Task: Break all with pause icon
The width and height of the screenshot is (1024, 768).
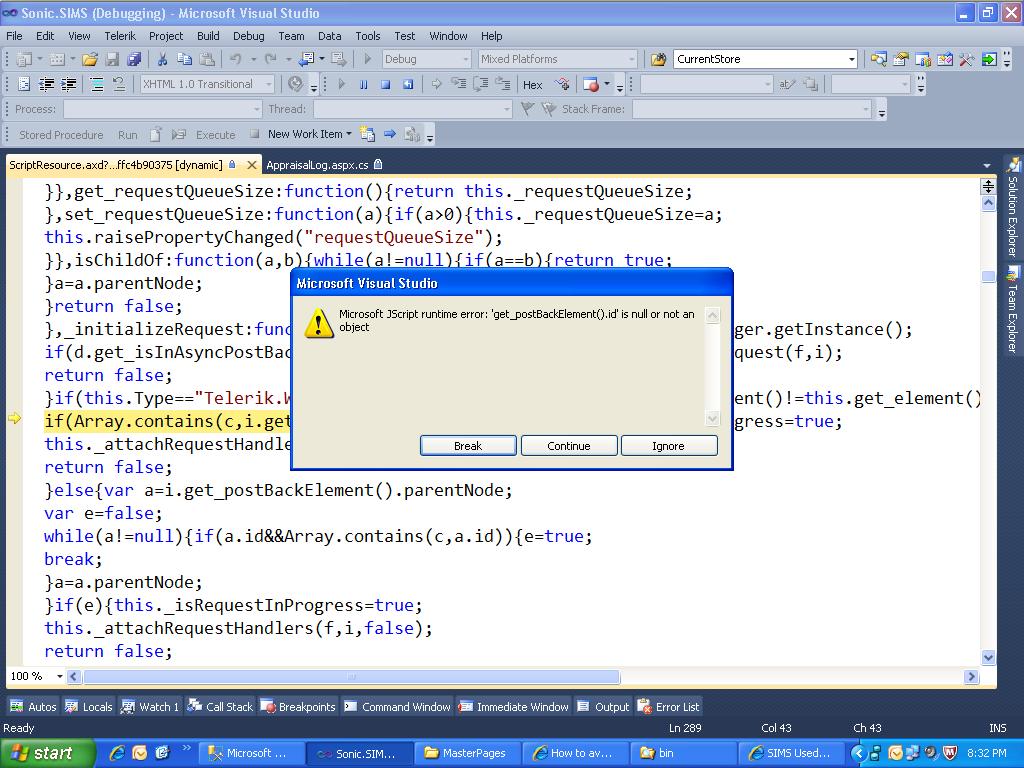Action: (364, 84)
